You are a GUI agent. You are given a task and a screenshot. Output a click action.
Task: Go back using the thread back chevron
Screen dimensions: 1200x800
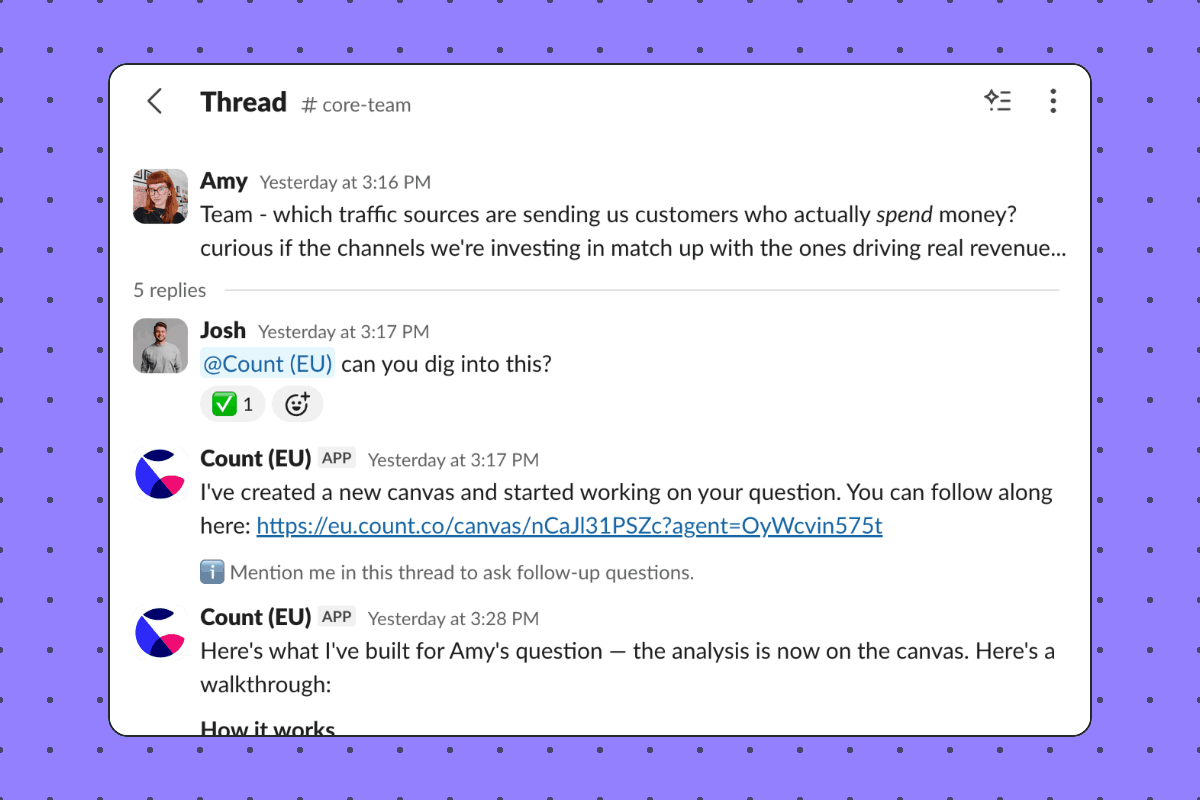155,101
